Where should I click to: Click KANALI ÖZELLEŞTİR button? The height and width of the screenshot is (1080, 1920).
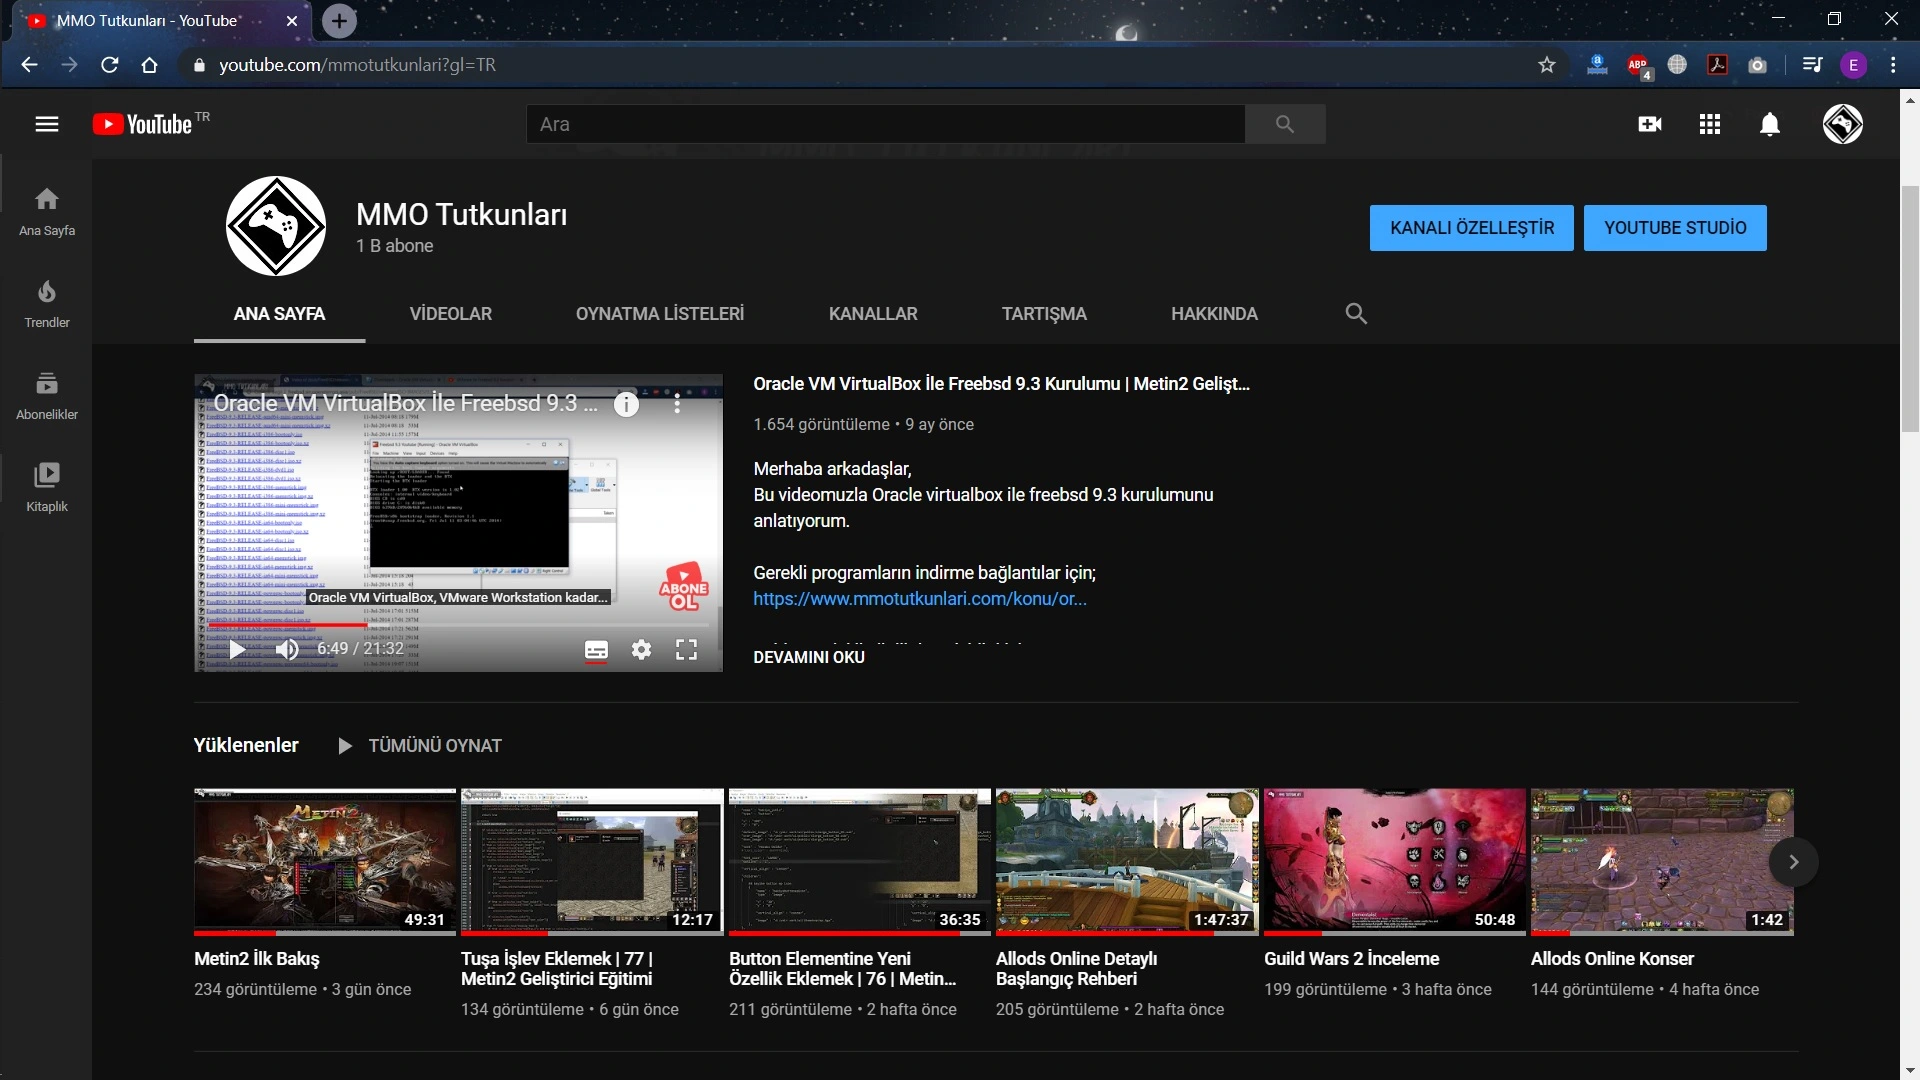1472,228
